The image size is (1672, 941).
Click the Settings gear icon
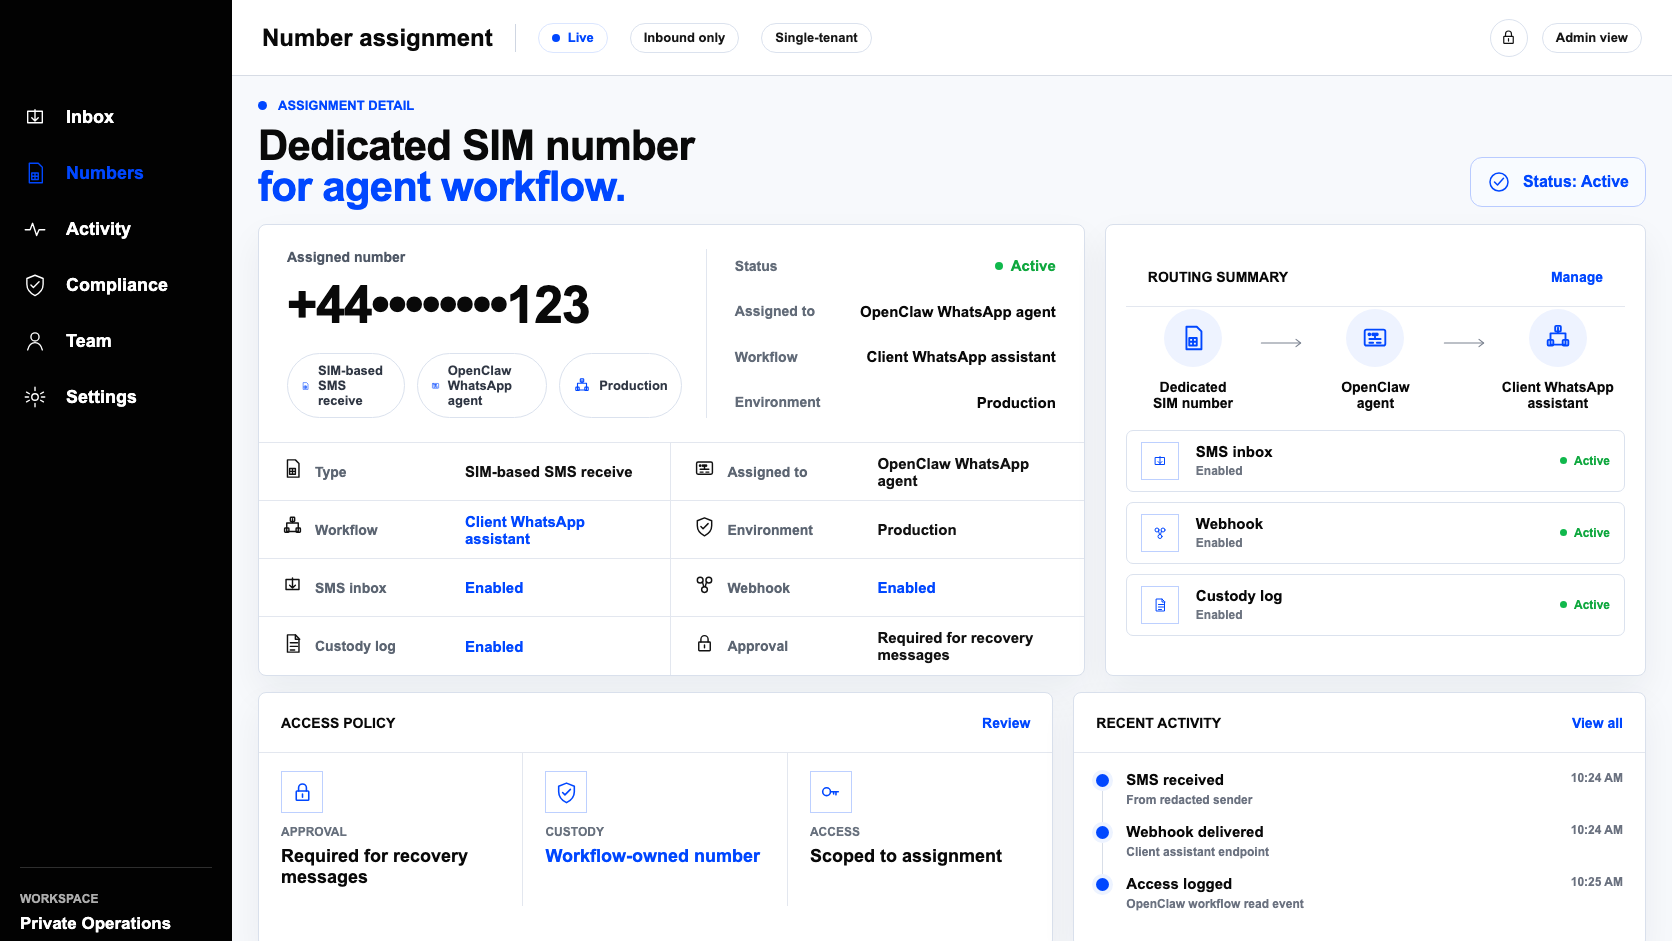[x=35, y=397]
